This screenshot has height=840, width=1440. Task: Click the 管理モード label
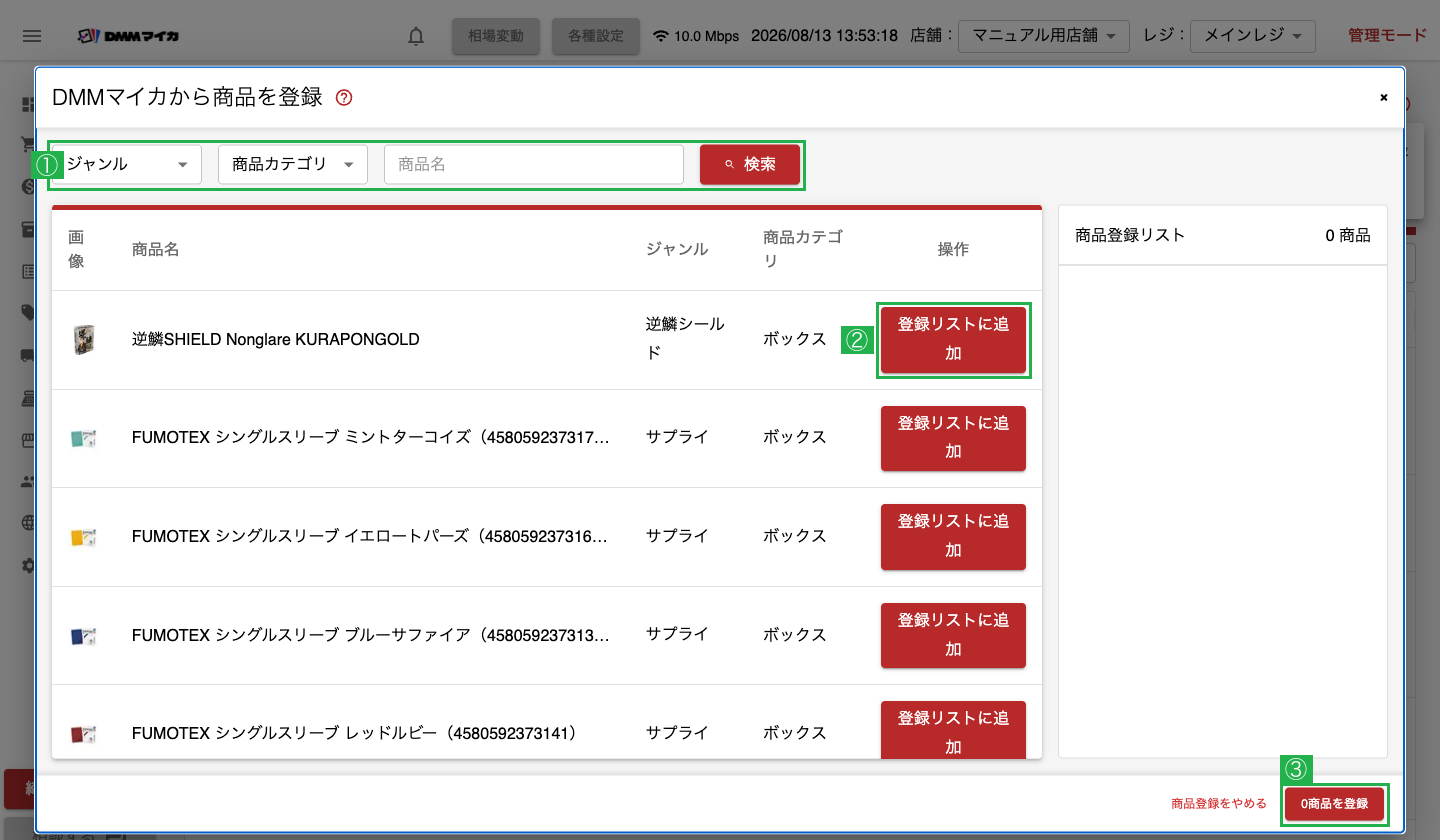click(x=1387, y=36)
